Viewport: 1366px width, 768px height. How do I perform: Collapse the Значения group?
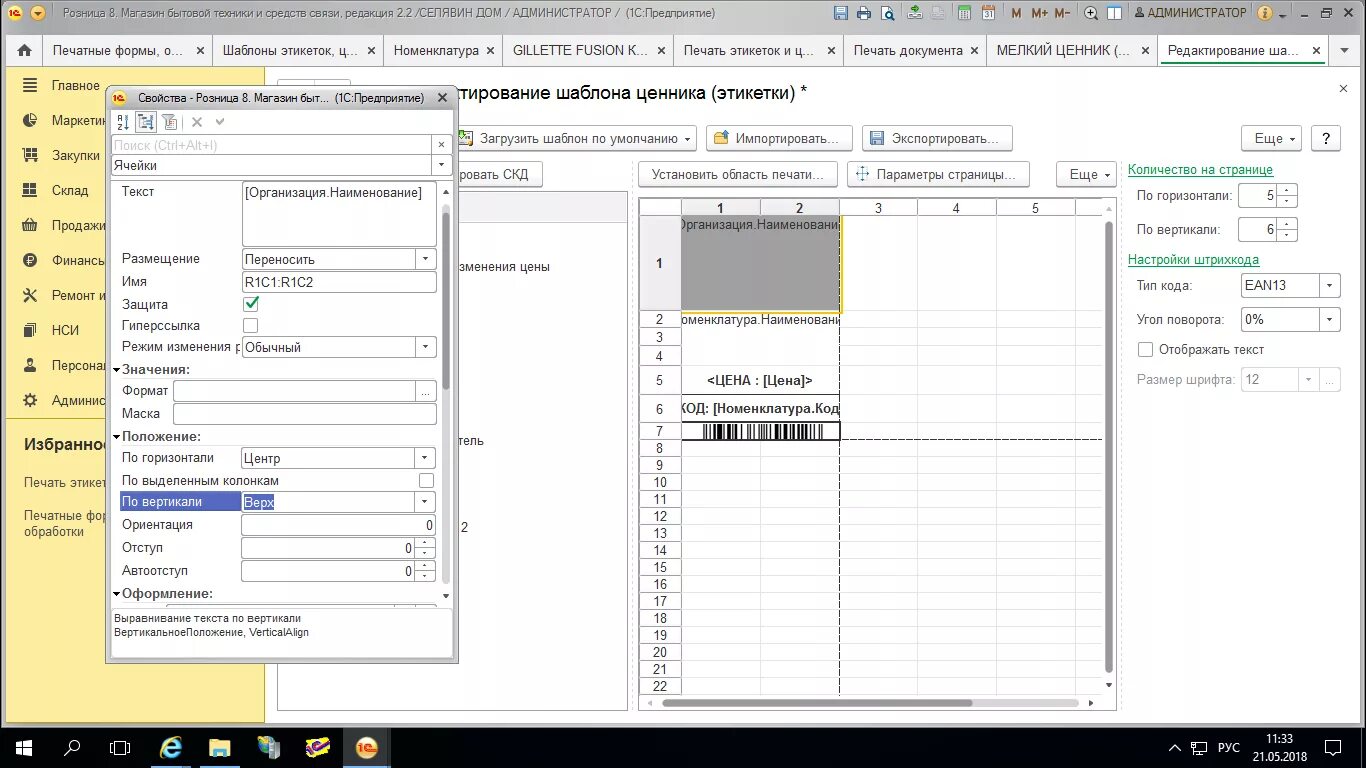point(116,370)
